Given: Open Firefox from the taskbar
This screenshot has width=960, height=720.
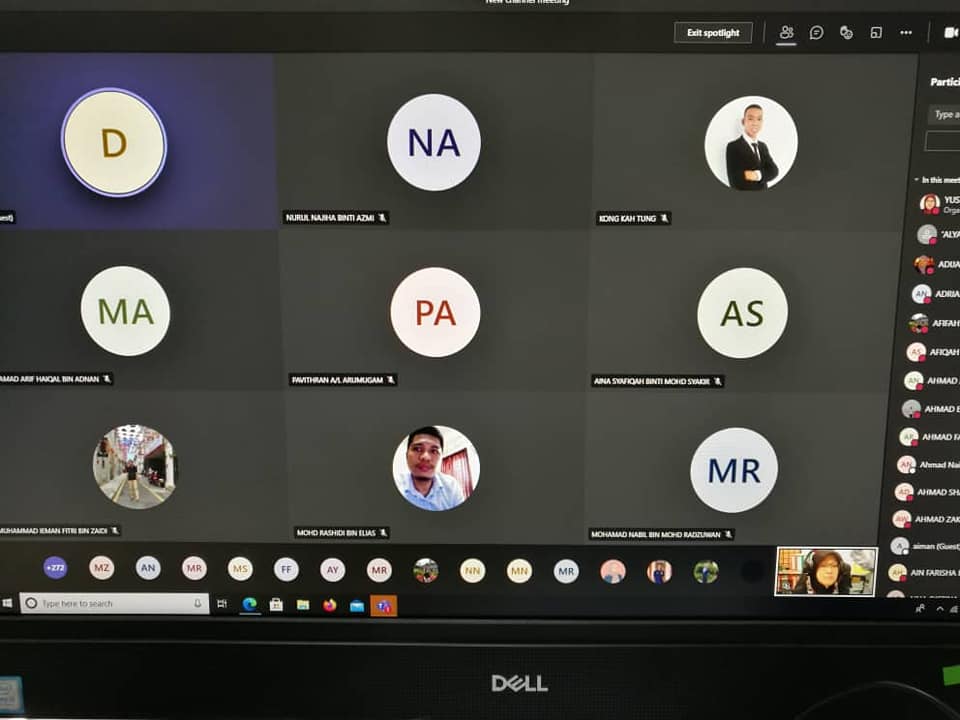Looking at the screenshot, I should pyautogui.click(x=329, y=606).
